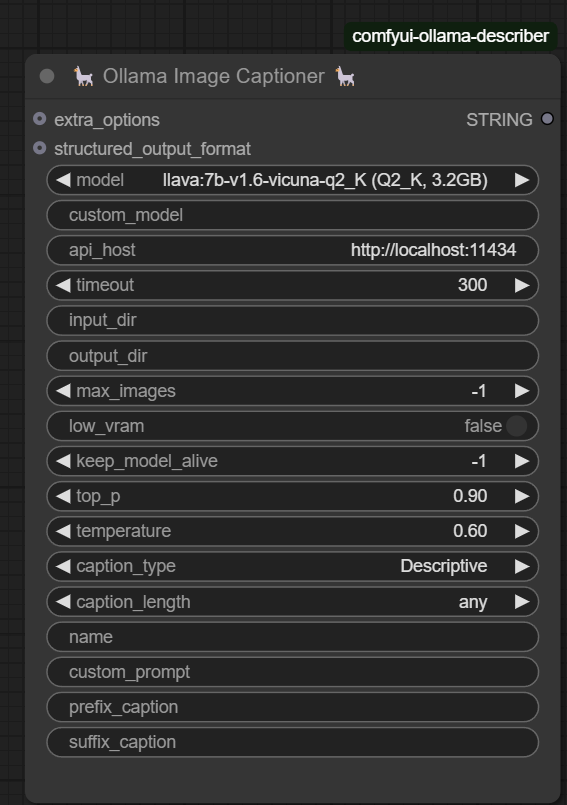Decrease max_images with left arrow
This screenshot has width=567, height=805.
tap(63, 391)
